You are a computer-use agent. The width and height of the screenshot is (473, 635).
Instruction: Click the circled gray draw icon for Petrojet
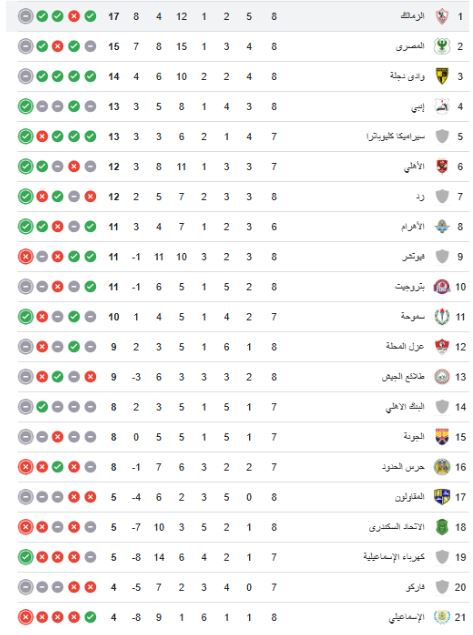26,287
